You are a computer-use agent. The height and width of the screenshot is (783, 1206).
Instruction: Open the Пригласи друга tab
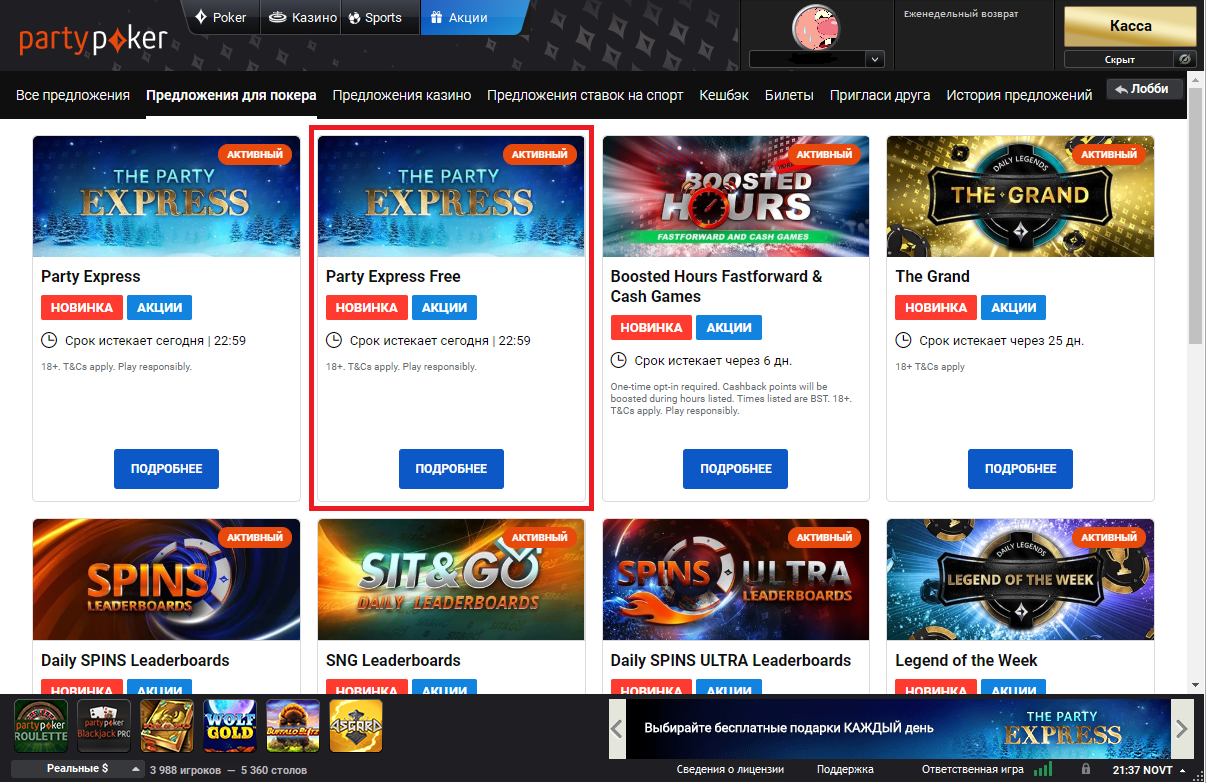[x=880, y=96]
